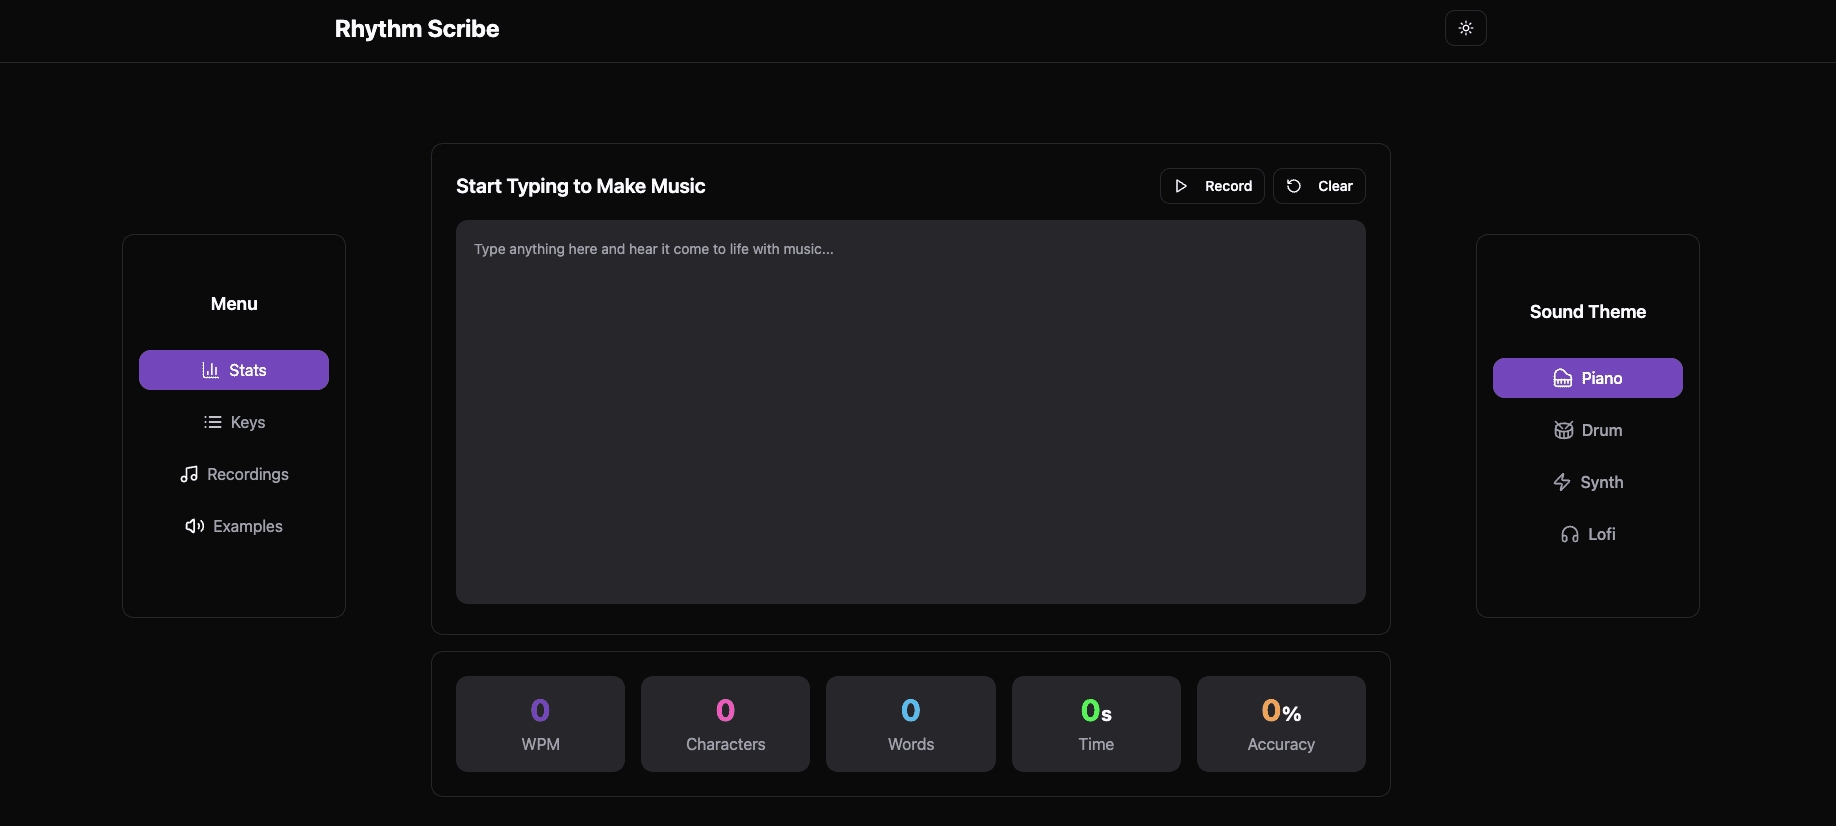This screenshot has height=826, width=1836.
Task: Open the Recordings menu item
Action: point(234,474)
